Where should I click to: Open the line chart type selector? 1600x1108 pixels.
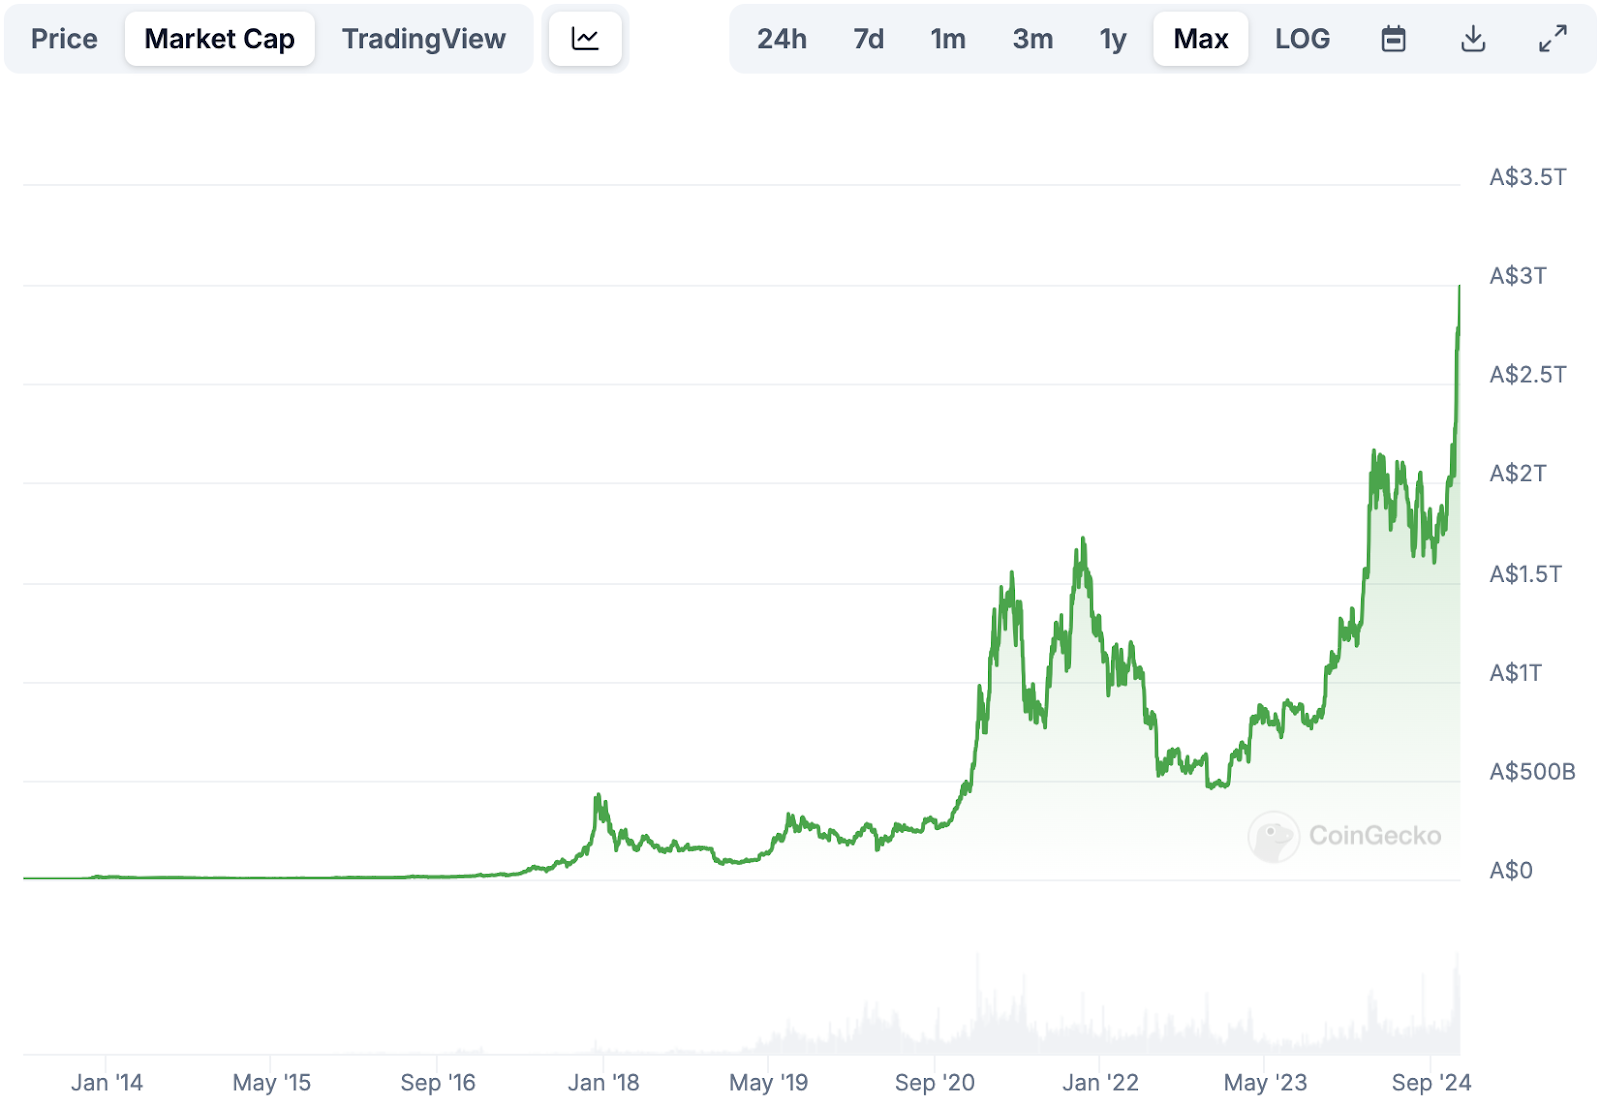tap(586, 39)
